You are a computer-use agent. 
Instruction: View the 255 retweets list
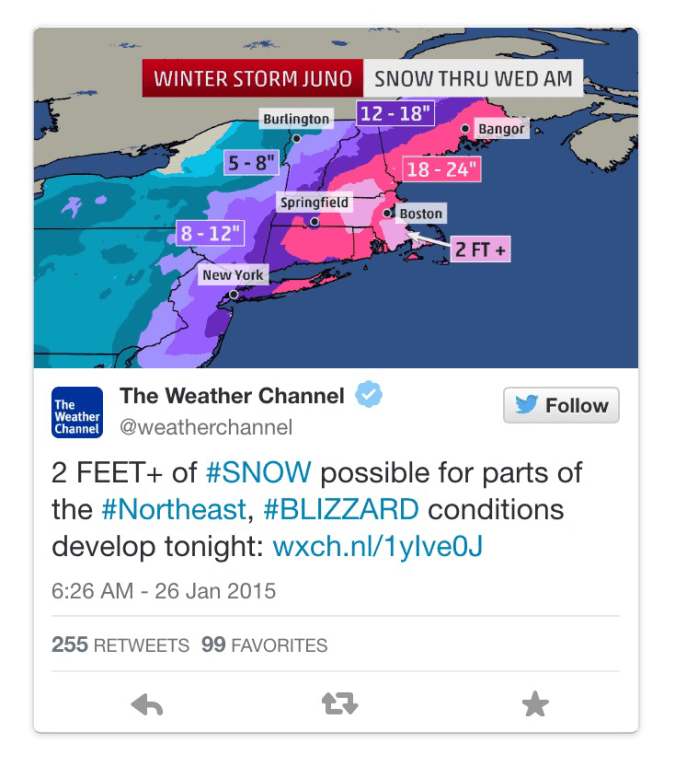pos(120,645)
